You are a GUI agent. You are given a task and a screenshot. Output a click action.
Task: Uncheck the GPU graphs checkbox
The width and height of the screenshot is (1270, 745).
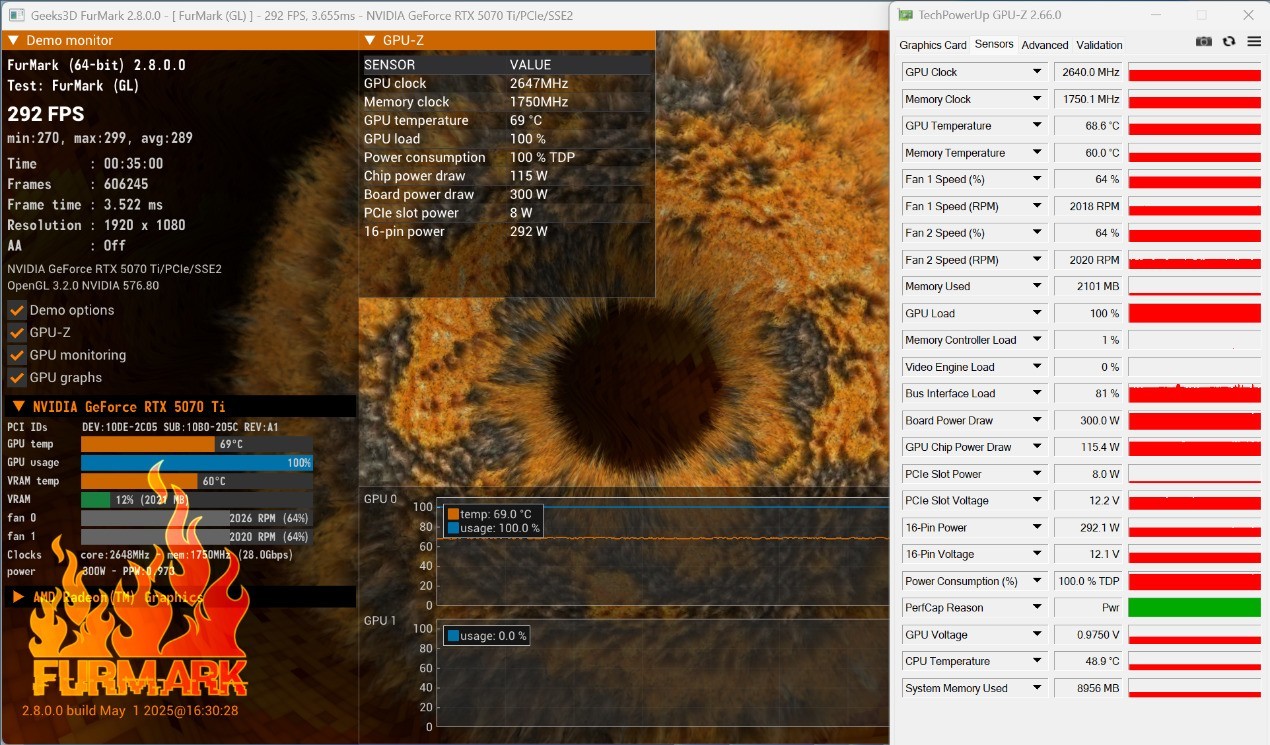[17, 377]
